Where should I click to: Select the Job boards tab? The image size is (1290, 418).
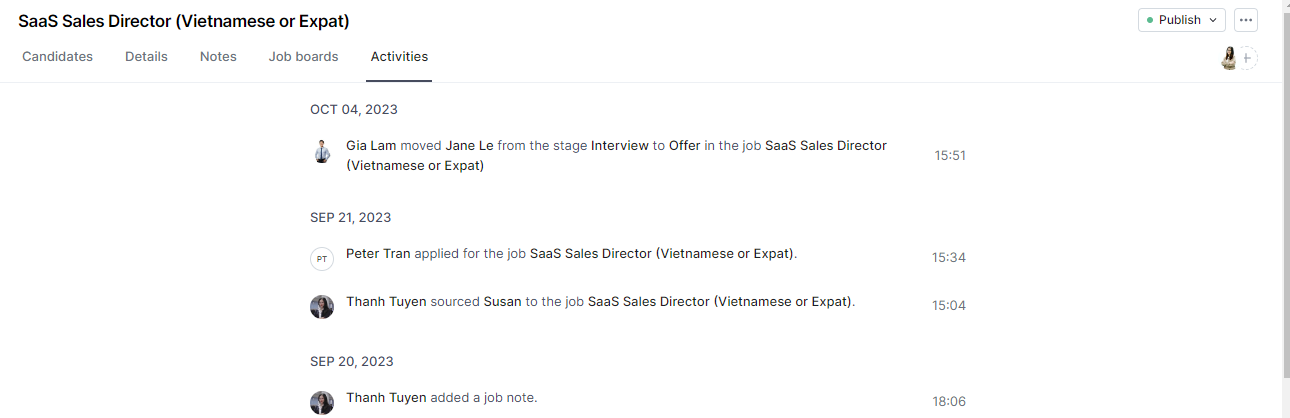pos(303,57)
